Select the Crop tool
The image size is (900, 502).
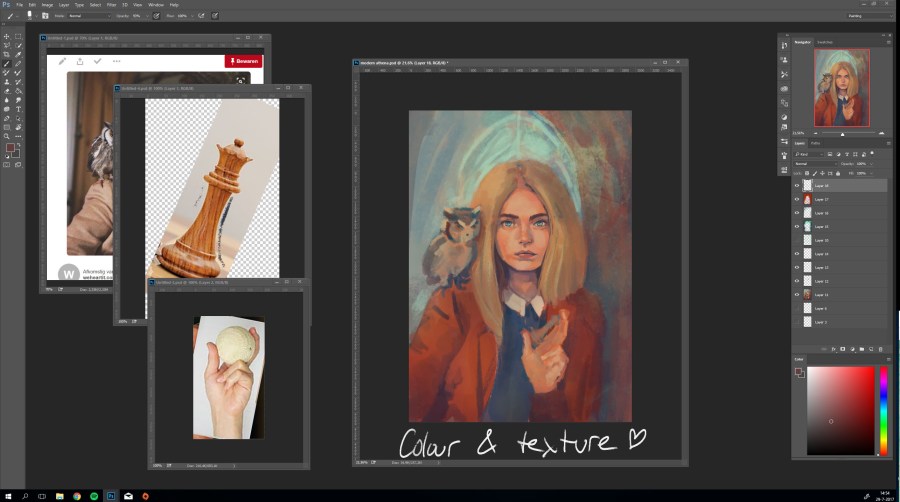pyautogui.click(x=7, y=54)
